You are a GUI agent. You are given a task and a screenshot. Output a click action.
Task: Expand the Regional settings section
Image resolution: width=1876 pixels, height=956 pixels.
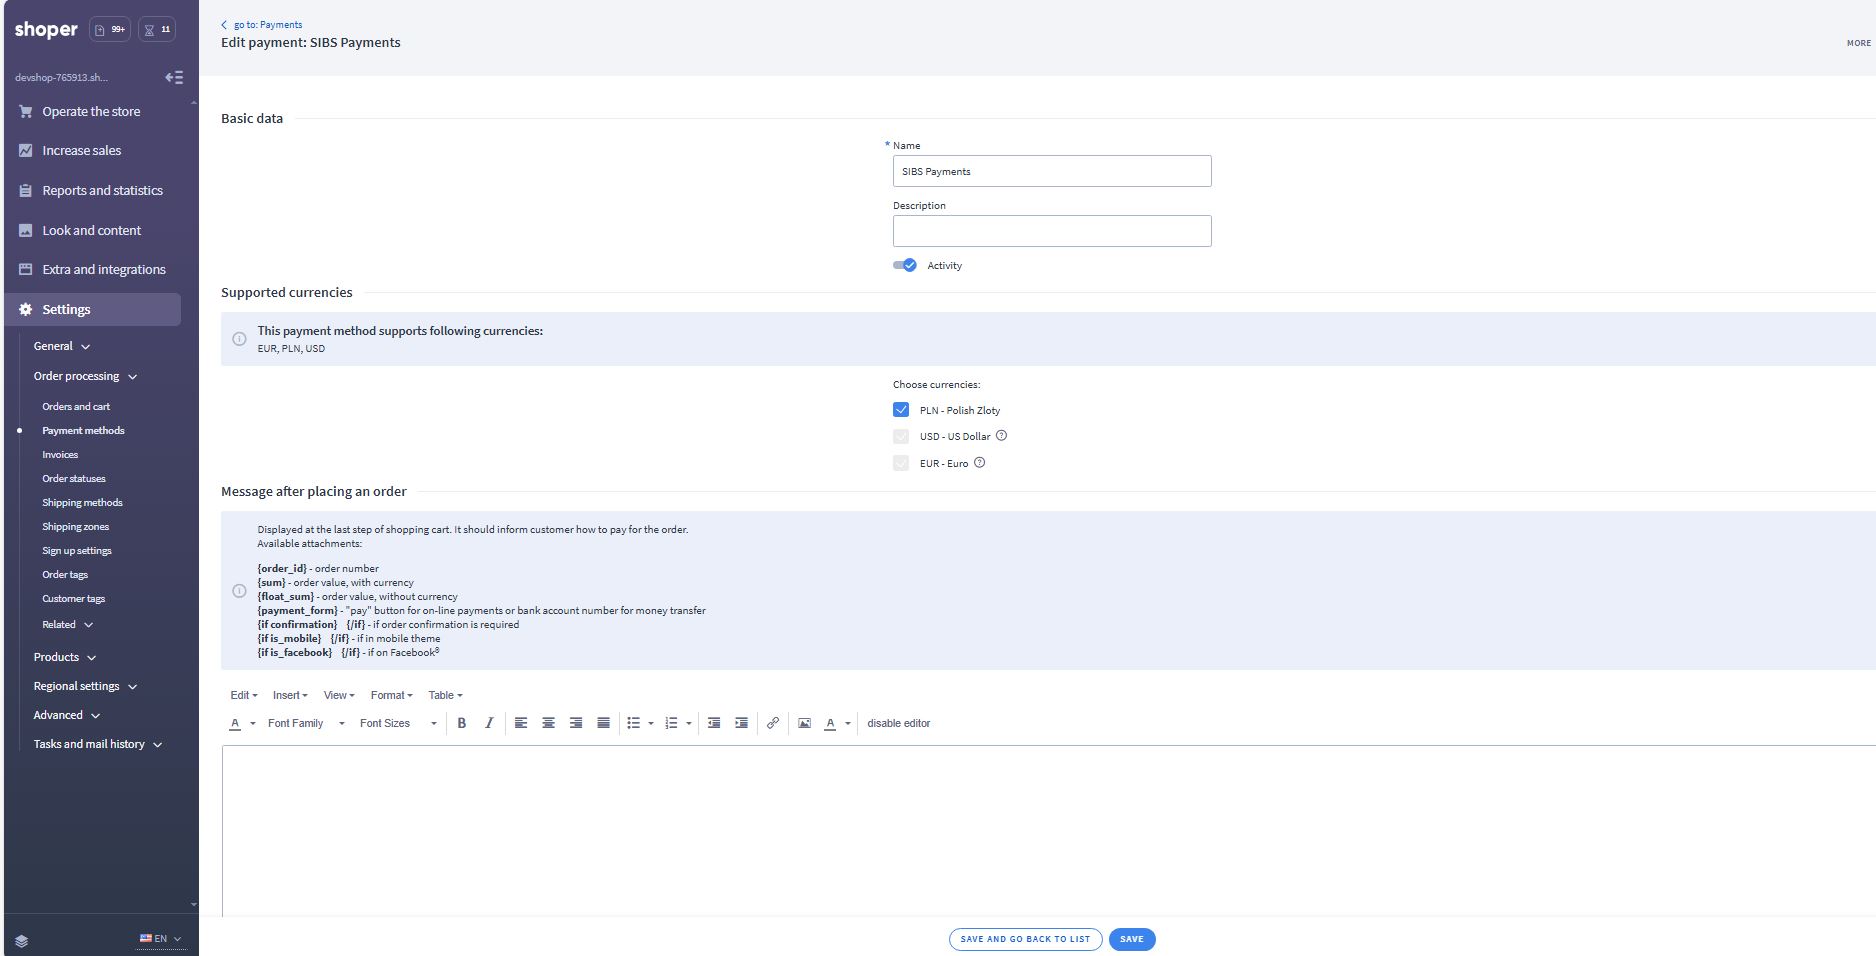click(85, 686)
